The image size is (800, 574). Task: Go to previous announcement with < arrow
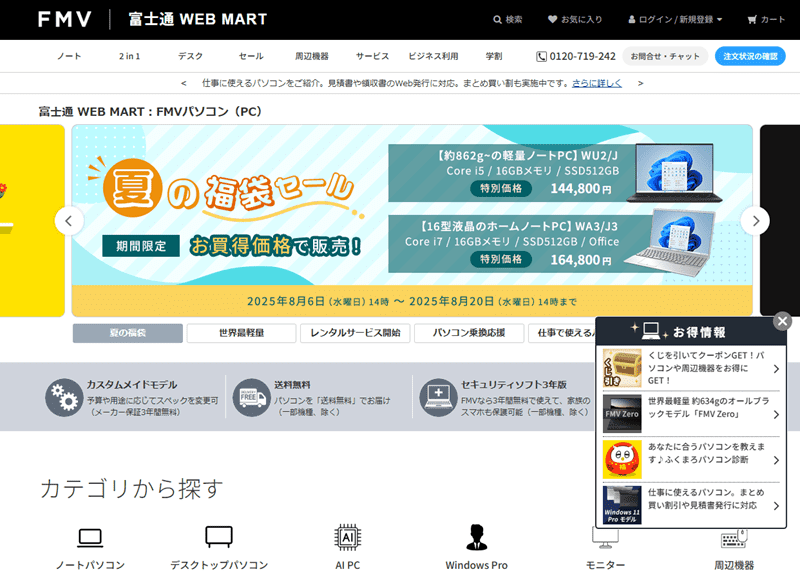coord(184,83)
